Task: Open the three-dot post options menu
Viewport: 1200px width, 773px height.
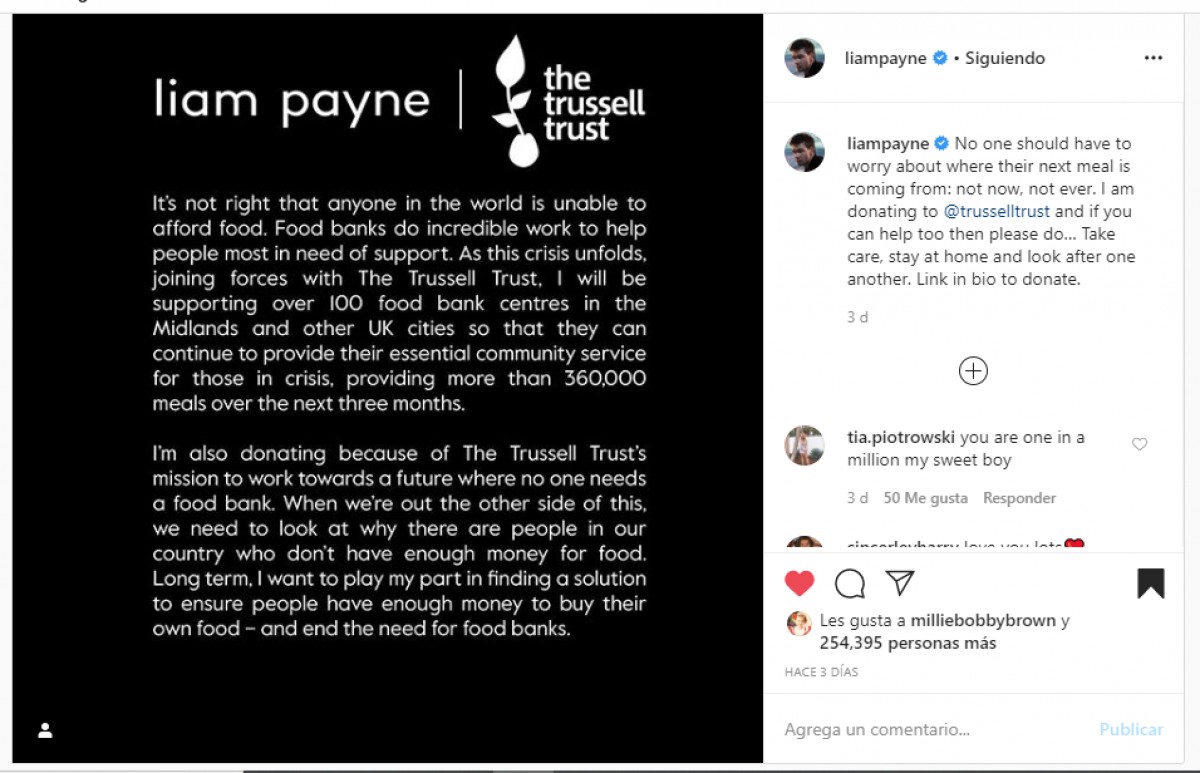Action: (1154, 58)
